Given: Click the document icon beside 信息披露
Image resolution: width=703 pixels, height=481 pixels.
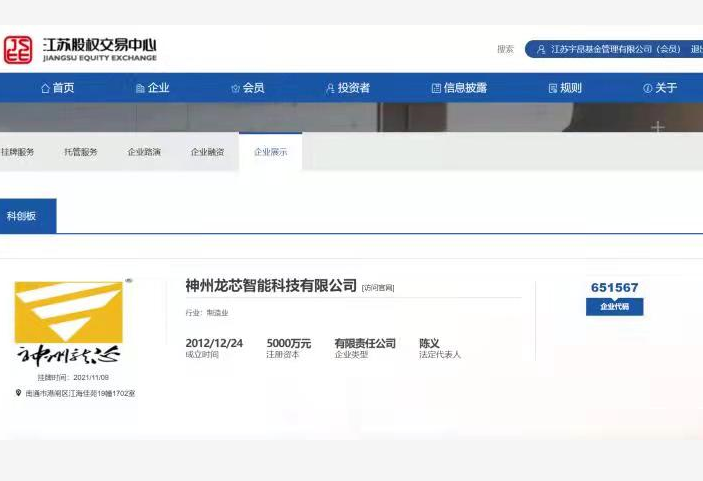Looking at the screenshot, I should click(x=436, y=88).
